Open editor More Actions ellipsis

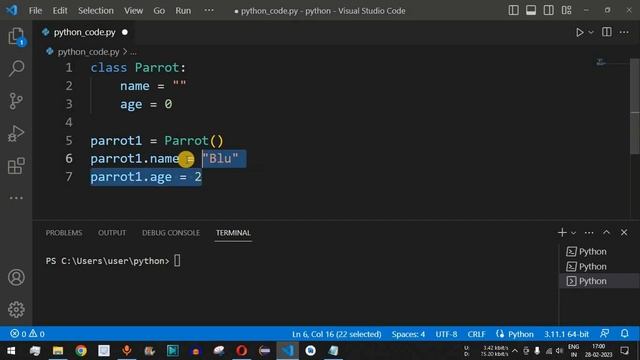[x=624, y=32]
